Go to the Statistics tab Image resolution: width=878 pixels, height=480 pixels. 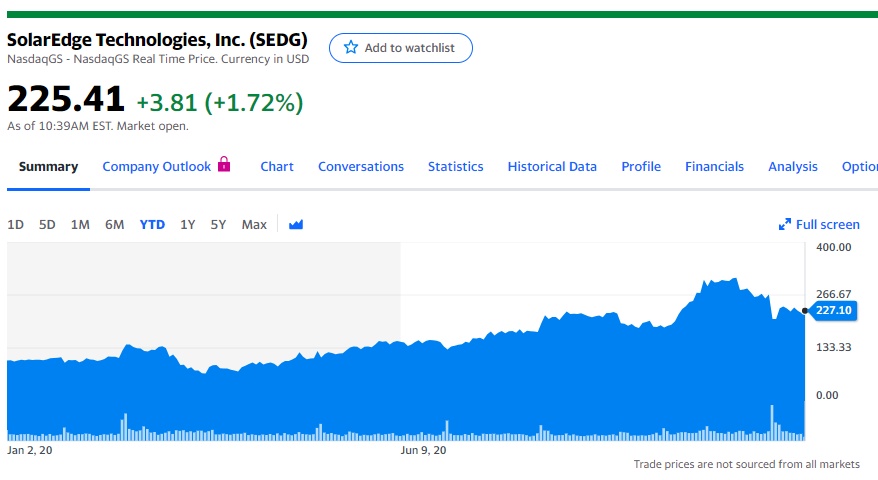coord(455,166)
